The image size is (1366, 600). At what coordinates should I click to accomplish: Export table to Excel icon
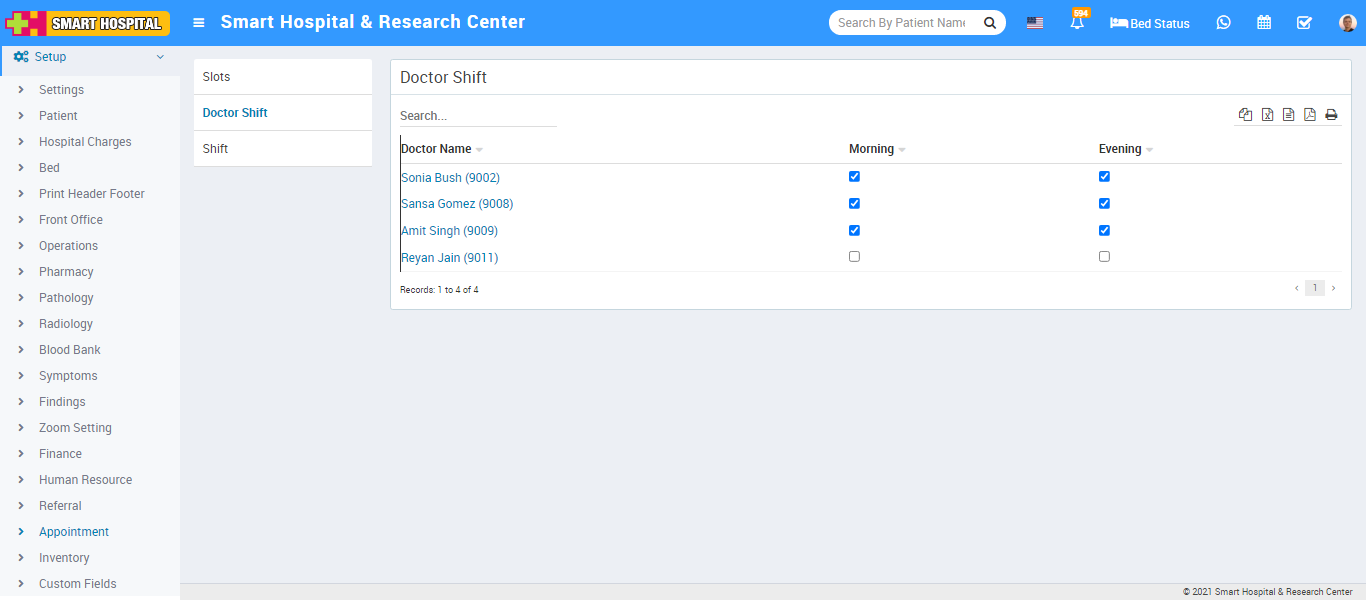pyautogui.click(x=1267, y=115)
